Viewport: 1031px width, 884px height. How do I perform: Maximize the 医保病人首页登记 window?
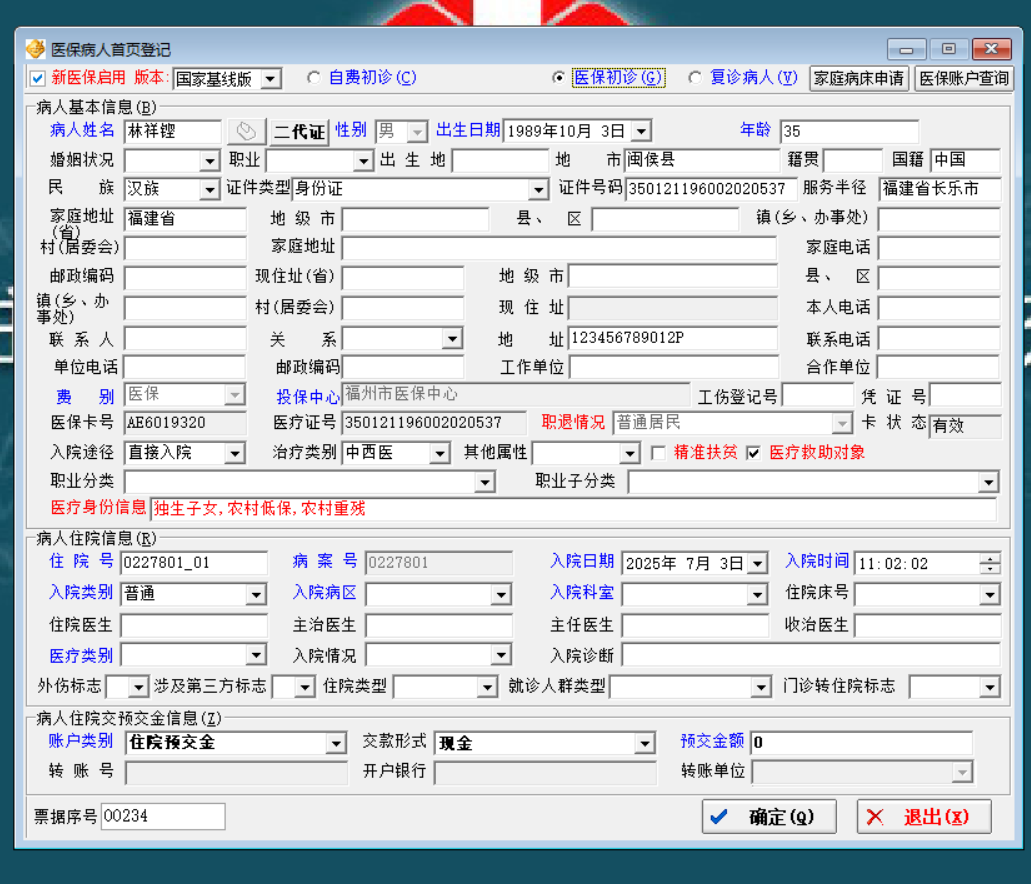[948, 49]
